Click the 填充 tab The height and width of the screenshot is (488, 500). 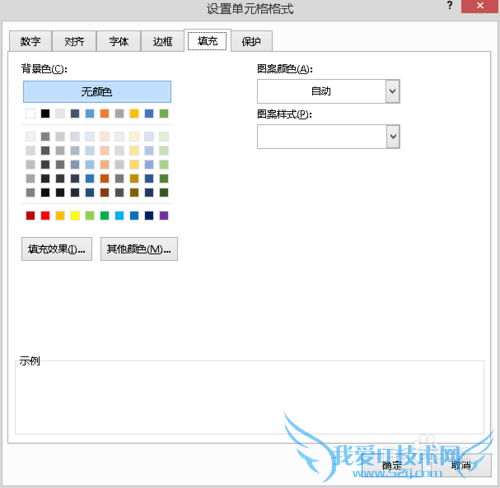tap(207, 41)
